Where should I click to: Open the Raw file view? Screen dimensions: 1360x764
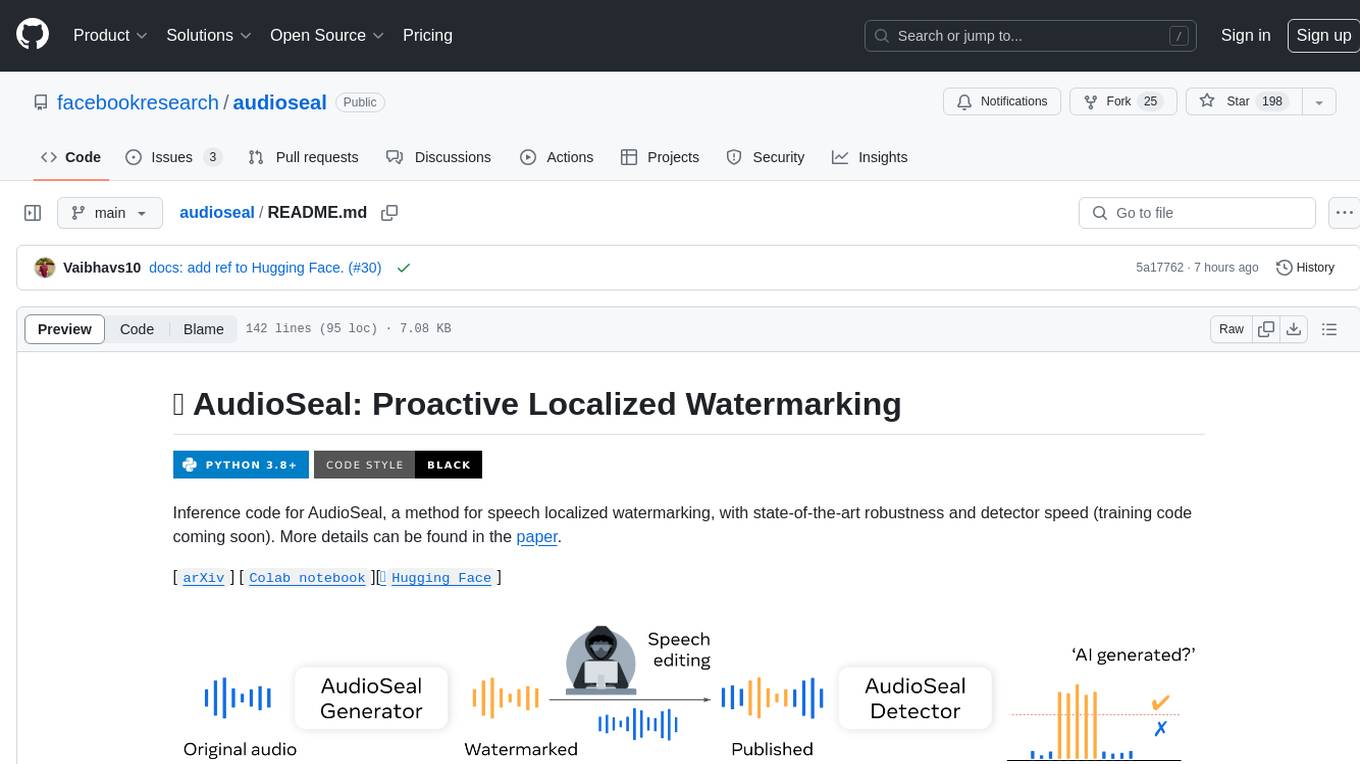click(1231, 329)
